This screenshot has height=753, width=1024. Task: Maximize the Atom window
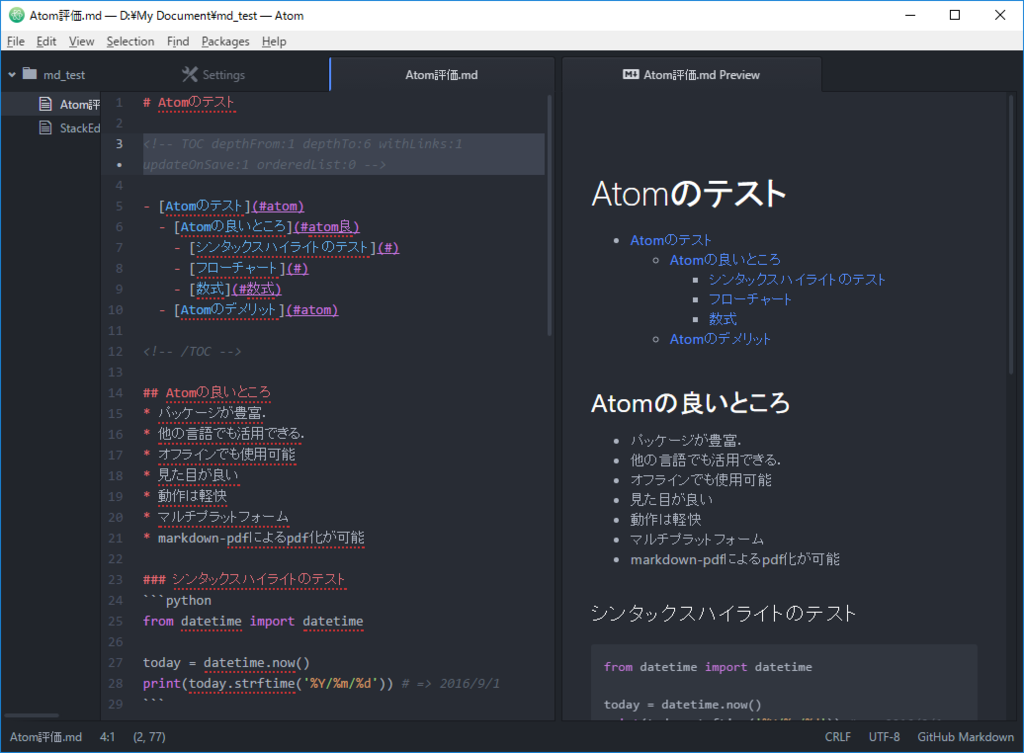[x=955, y=15]
